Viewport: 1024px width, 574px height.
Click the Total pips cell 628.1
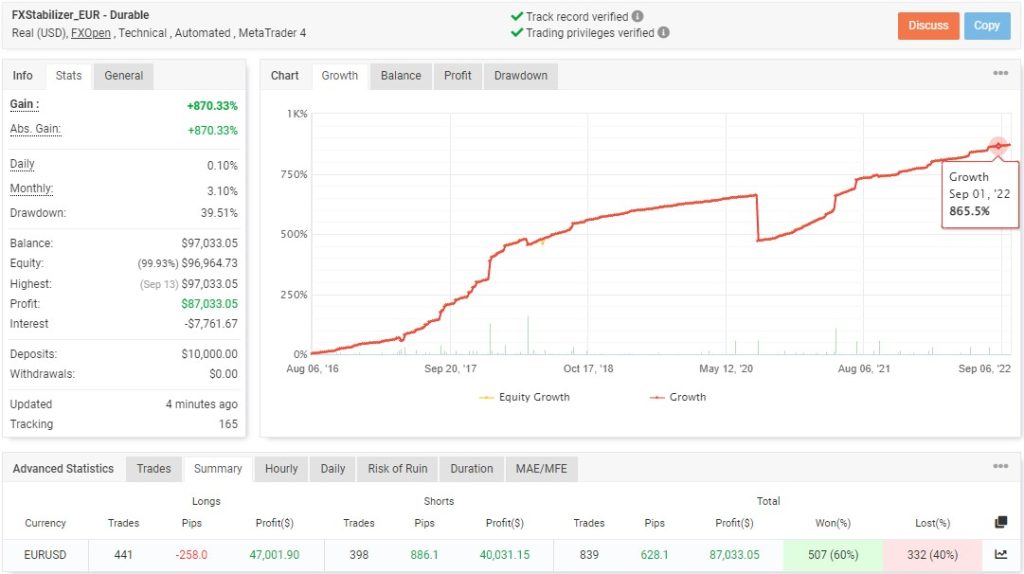654,555
